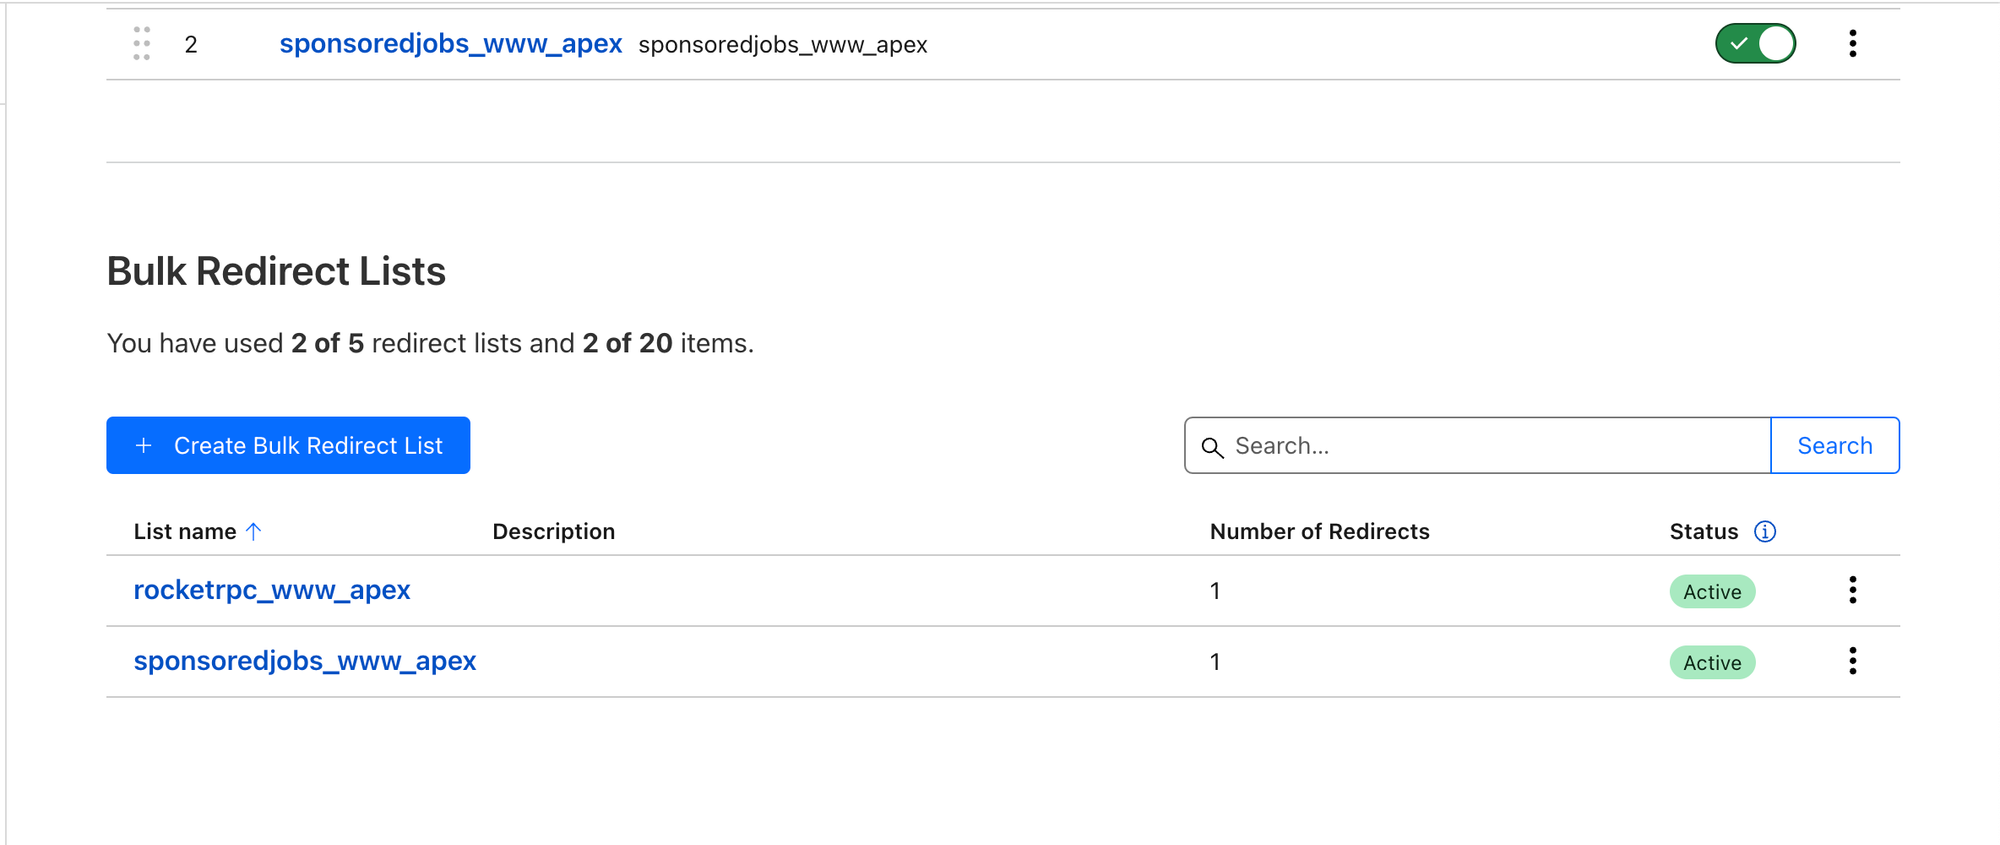The height and width of the screenshot is (845, 2000).
Task: Open the sponsoredjobs_www_apex list in table
Action: coord(305,661)
